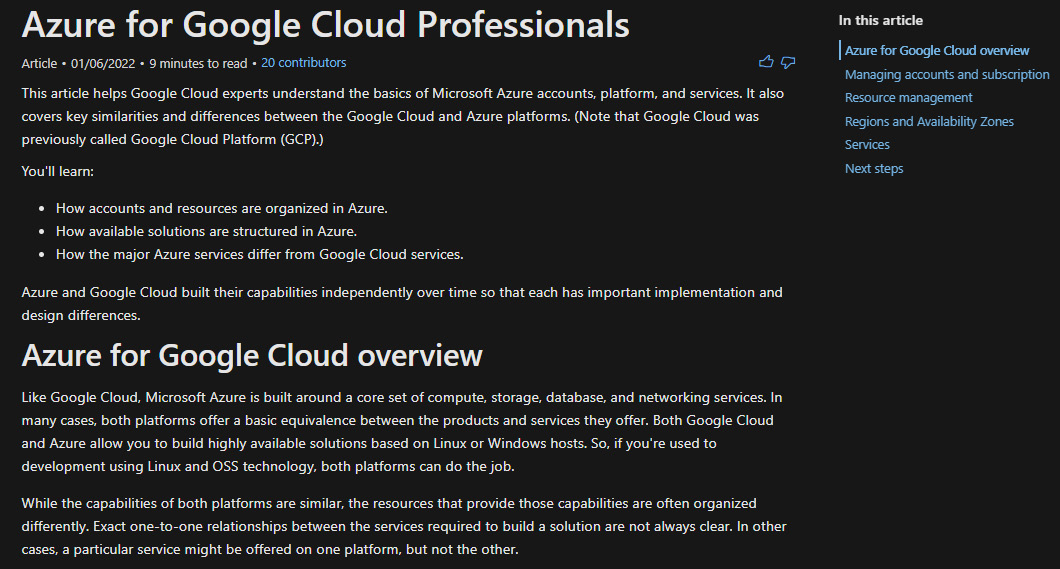Jump to the Services section link
Screen dimensions: 1060x569
tap(867, 145)
